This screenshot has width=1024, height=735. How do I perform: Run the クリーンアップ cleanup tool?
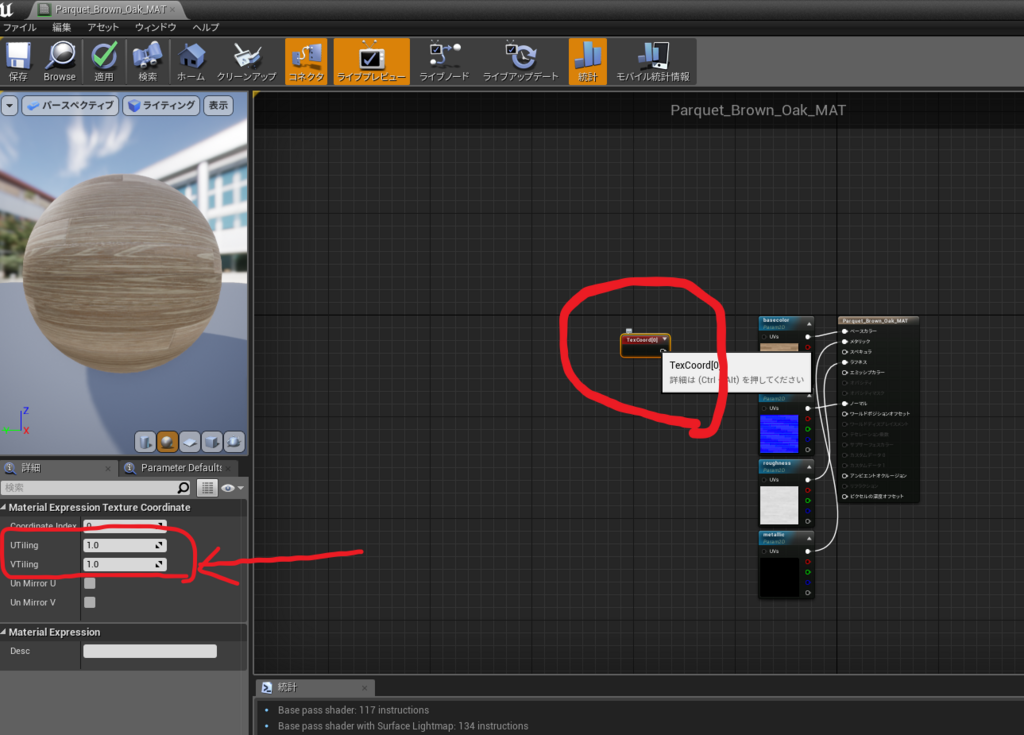pos(246,61)
